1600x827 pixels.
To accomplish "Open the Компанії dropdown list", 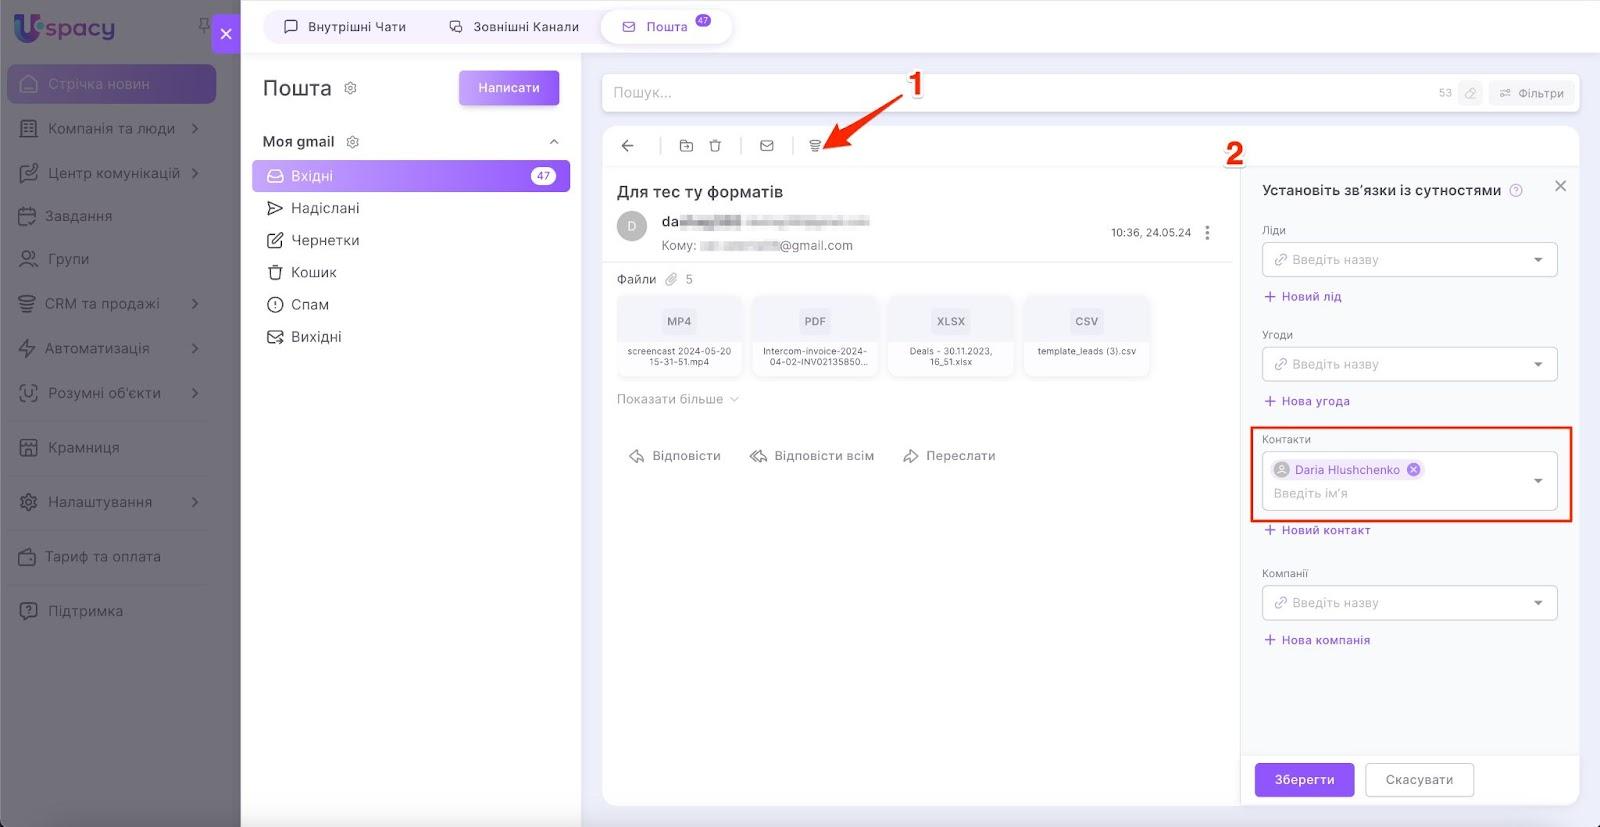I will coord(1537,603).
